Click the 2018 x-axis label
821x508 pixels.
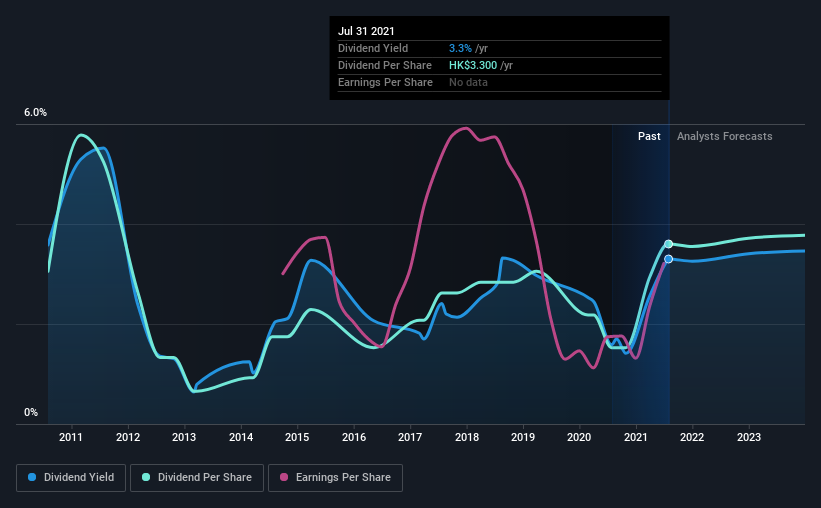[467, 437]
